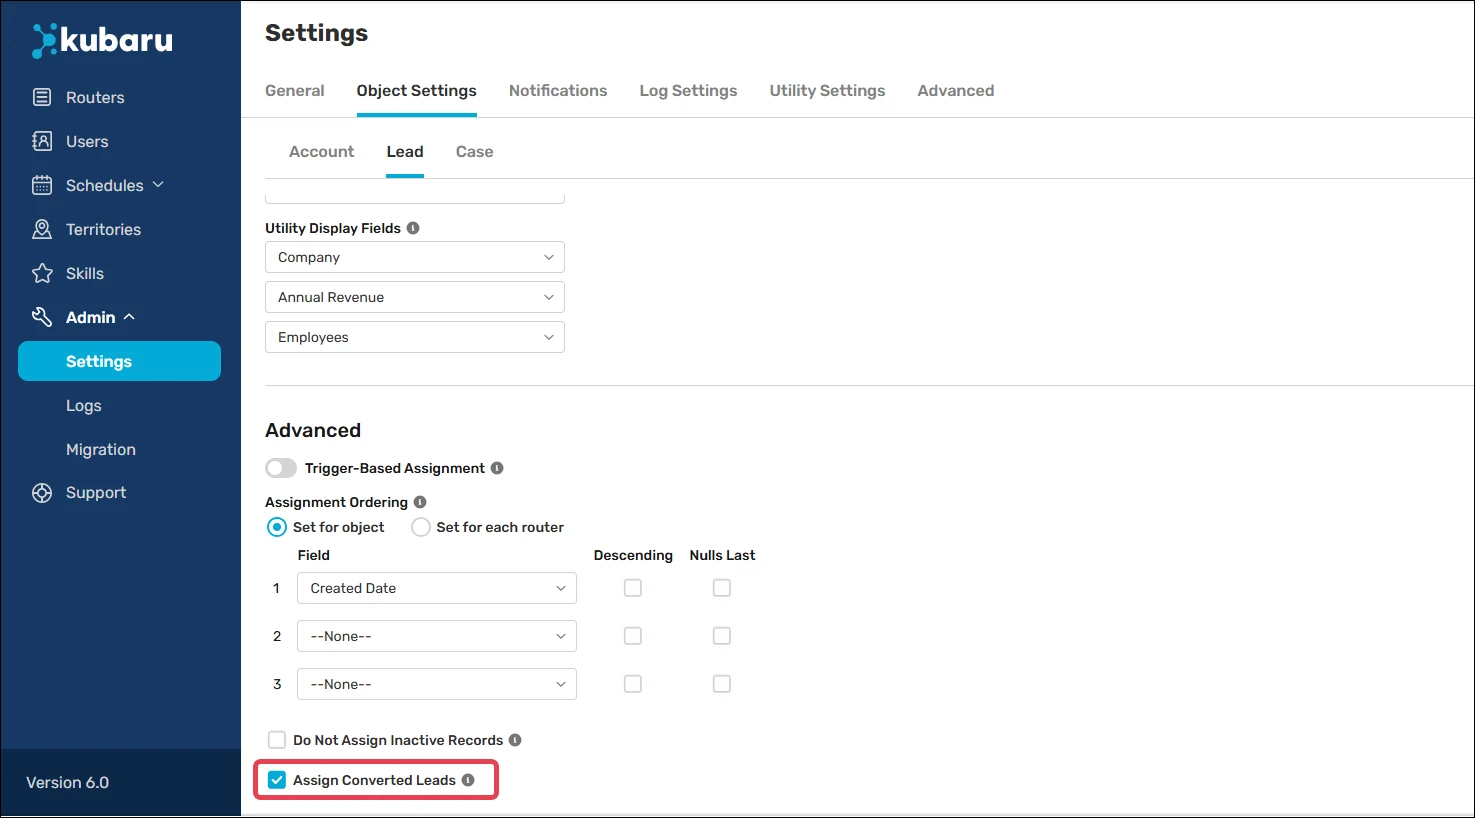The image size is (1475, 818).
Task: Toggle the Trigger-Based Assignment switch
Action: click(281, 468)
